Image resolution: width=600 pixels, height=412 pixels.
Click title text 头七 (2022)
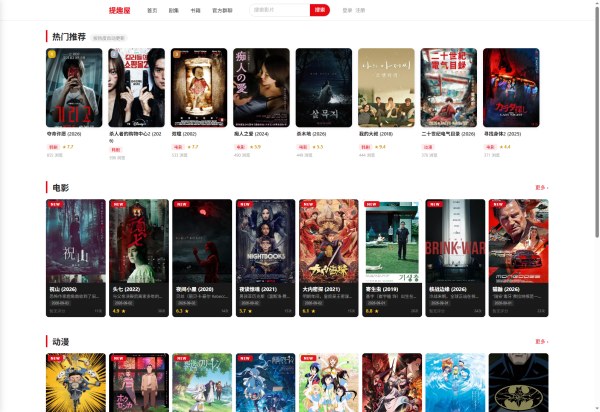point(126,289)
